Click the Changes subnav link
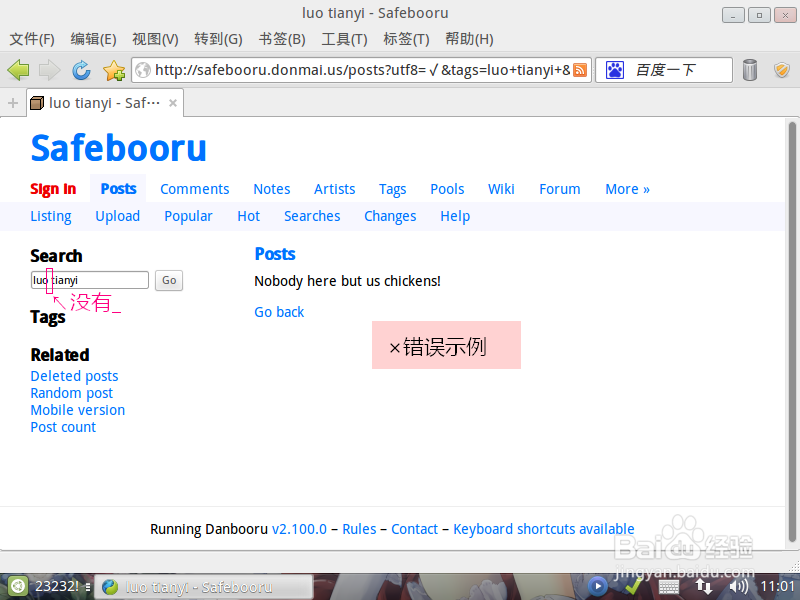 390,216
